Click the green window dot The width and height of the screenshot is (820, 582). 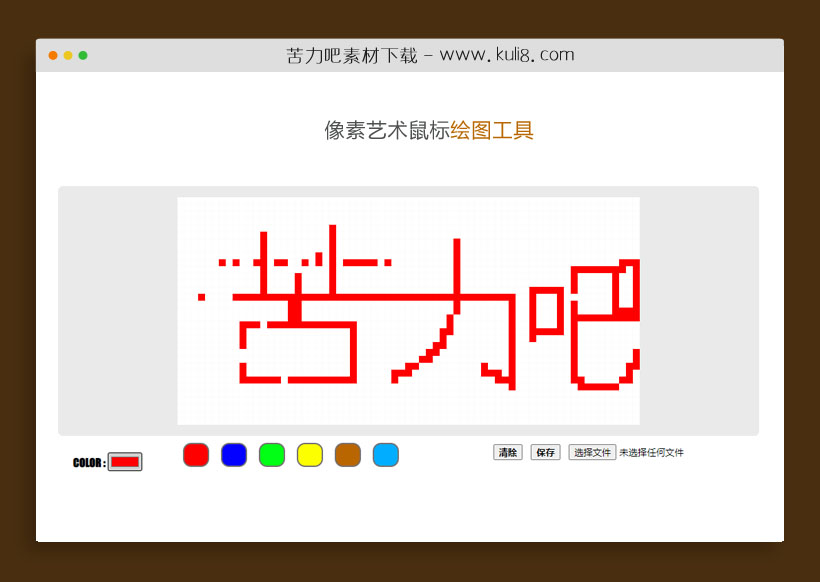84,57
